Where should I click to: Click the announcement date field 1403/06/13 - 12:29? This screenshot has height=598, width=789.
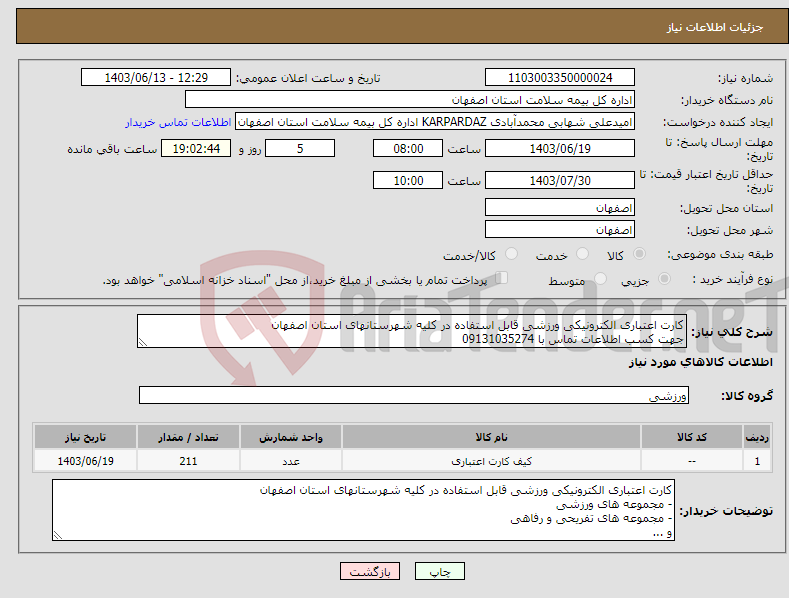pyautogui.click(x=155, y=78)
